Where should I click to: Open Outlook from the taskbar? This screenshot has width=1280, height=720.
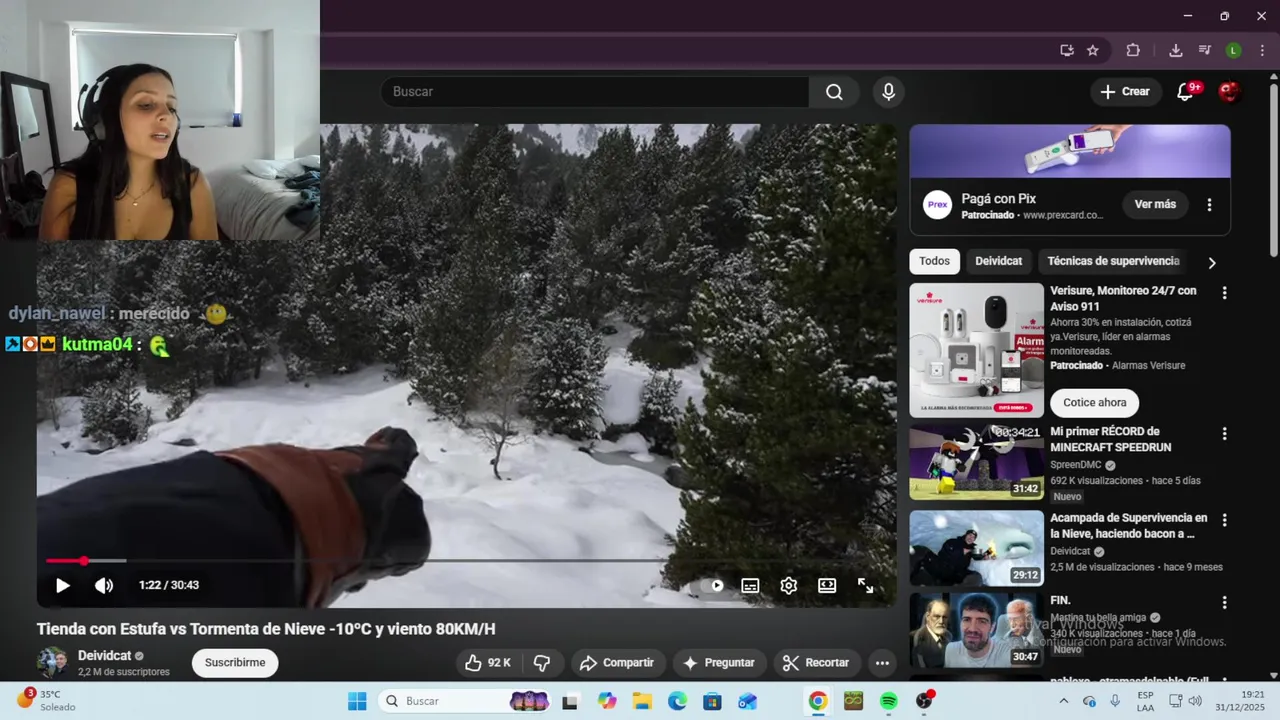(747, 701)
